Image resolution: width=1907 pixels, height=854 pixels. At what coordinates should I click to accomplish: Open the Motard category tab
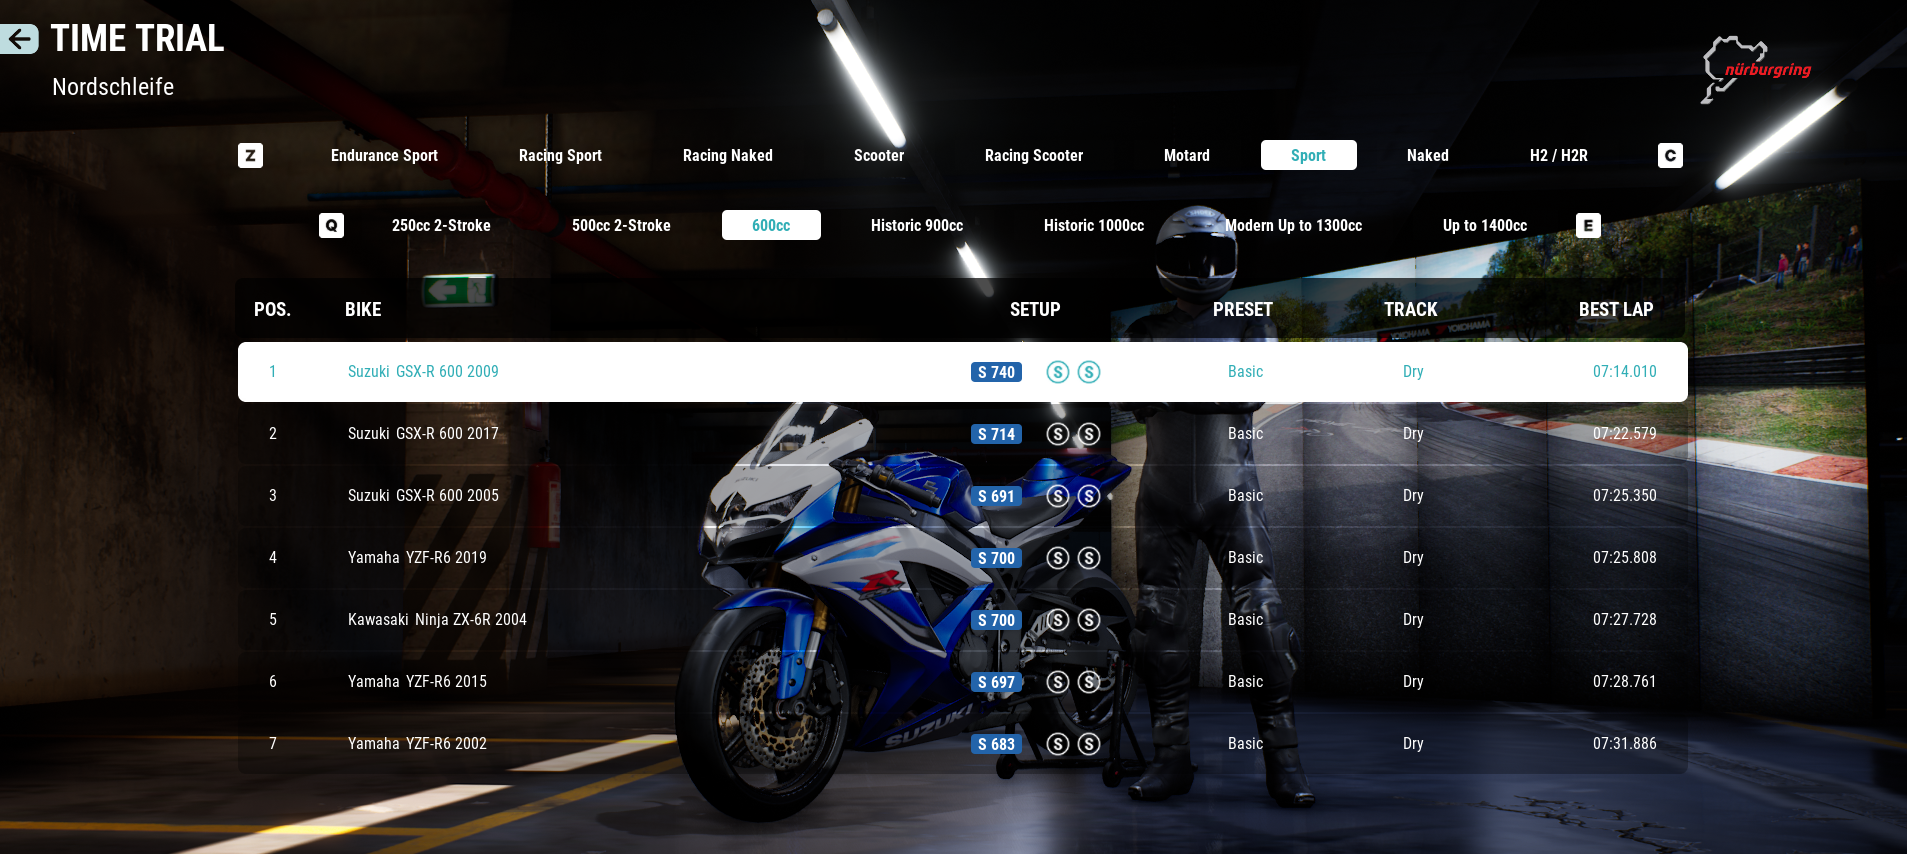tap(1187, 155)
